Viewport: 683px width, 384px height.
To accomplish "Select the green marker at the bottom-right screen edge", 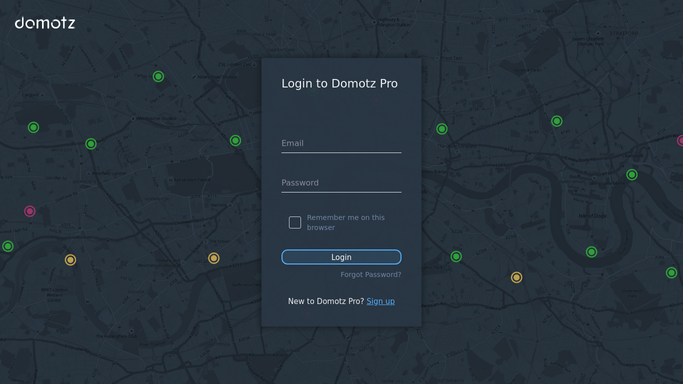I will pos(671,273).
